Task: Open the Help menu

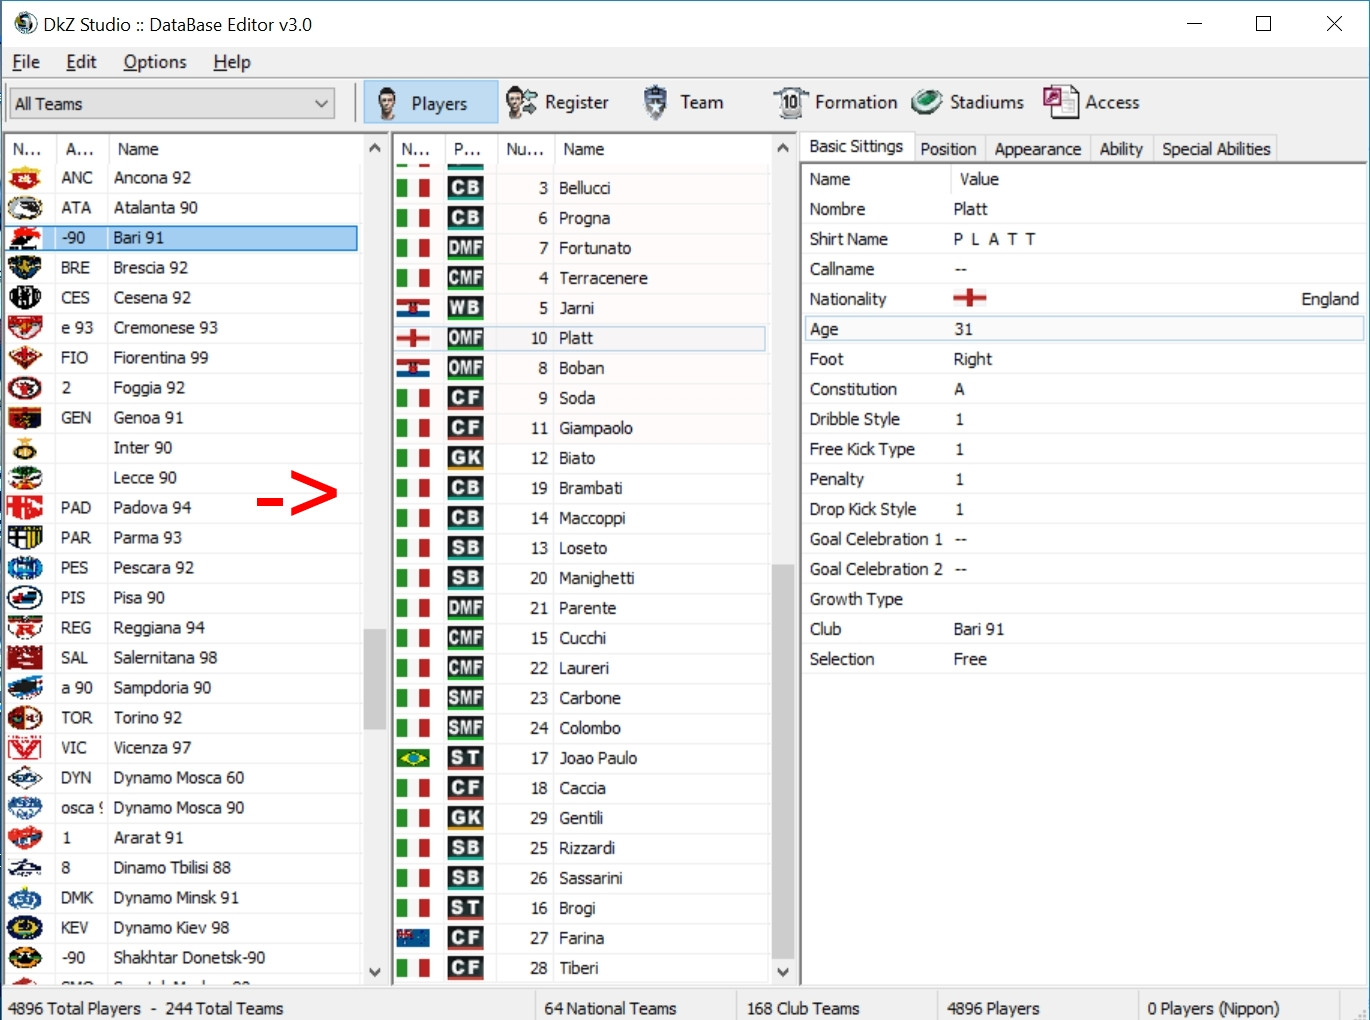Action: tap(232, 62)
